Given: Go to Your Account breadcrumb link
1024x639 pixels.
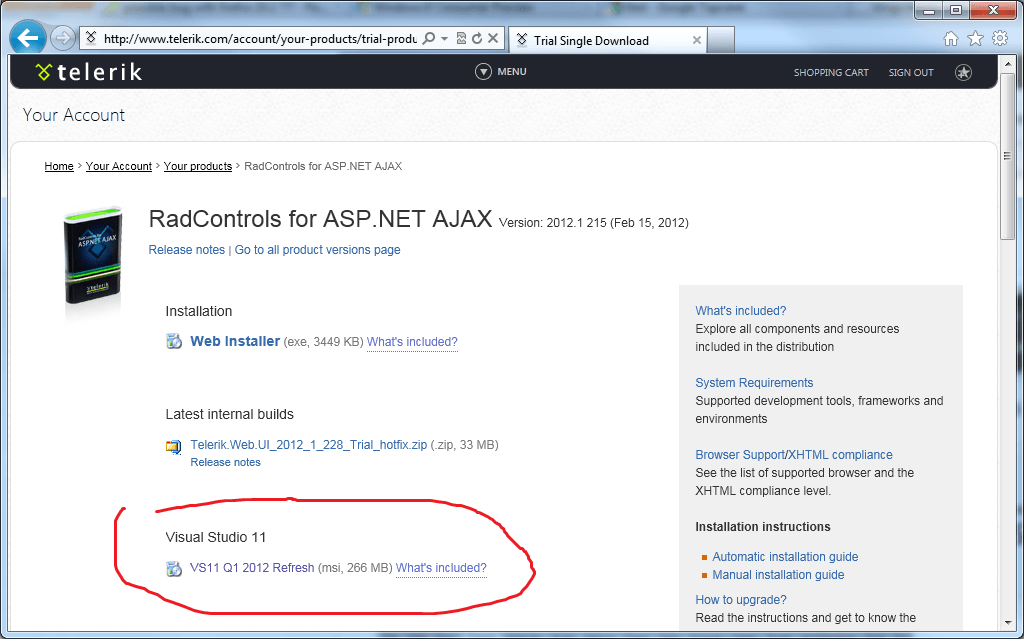Looking at the screenshot, I should pyautogui.click(x=119, y=166).
